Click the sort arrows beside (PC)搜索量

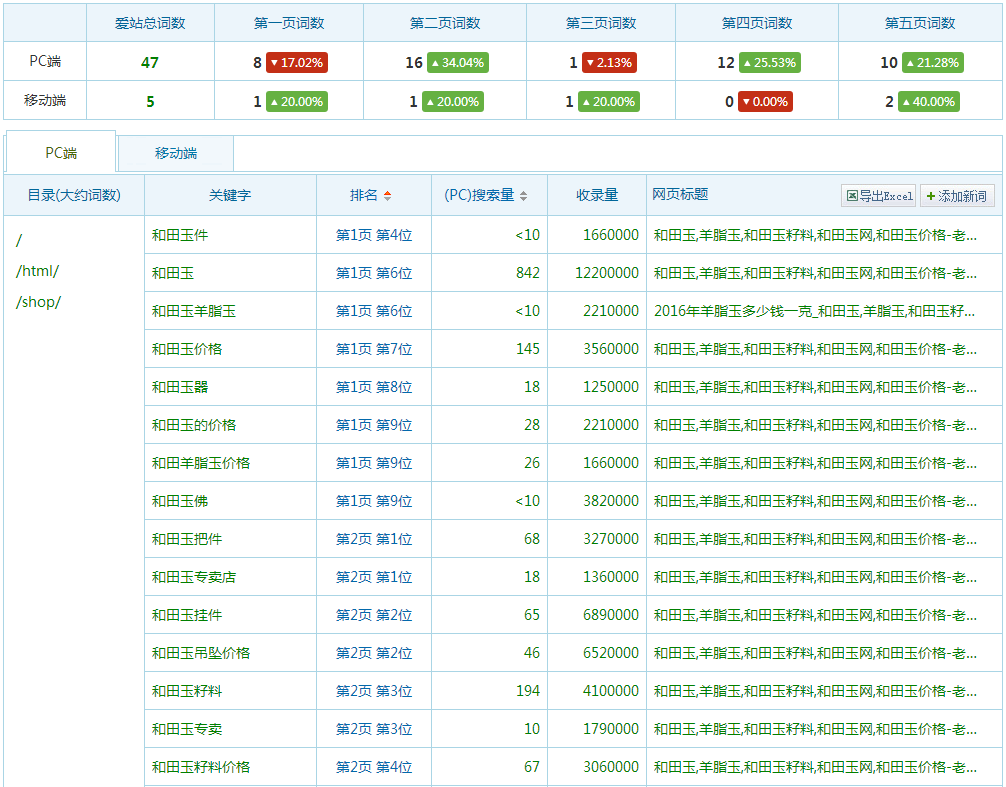[523, 196]
